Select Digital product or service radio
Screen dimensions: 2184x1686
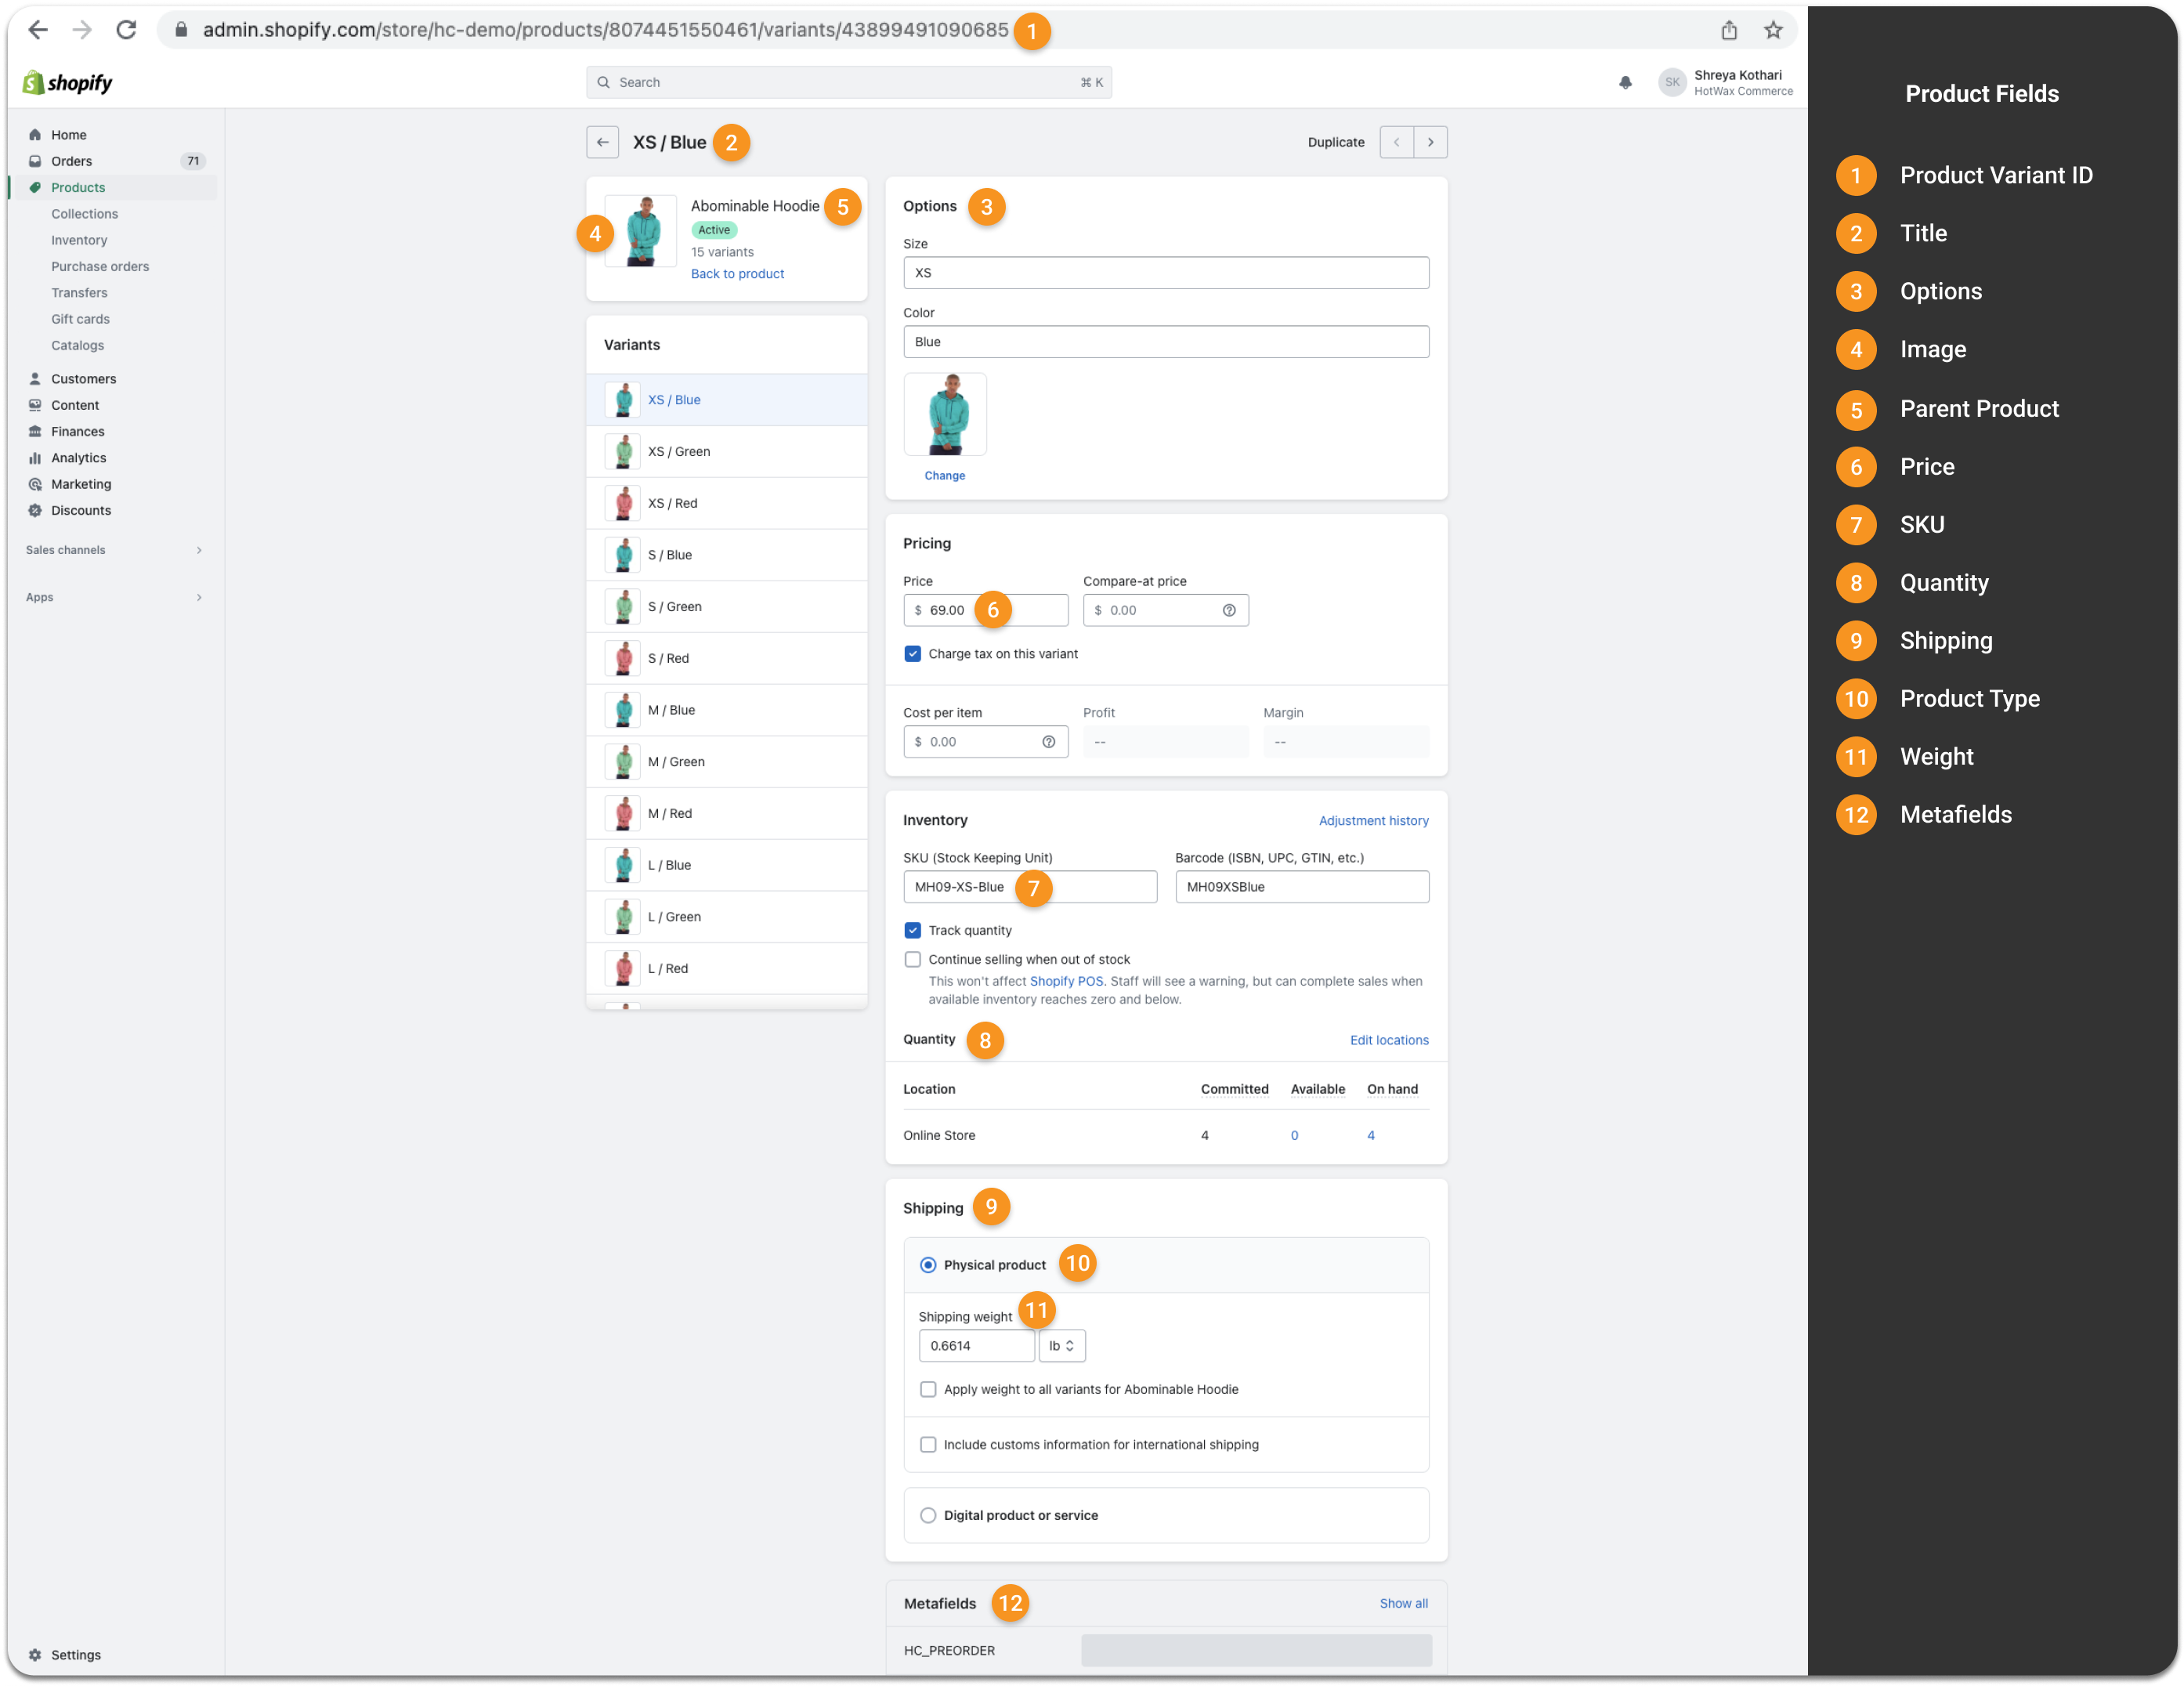pos(928,1515)
